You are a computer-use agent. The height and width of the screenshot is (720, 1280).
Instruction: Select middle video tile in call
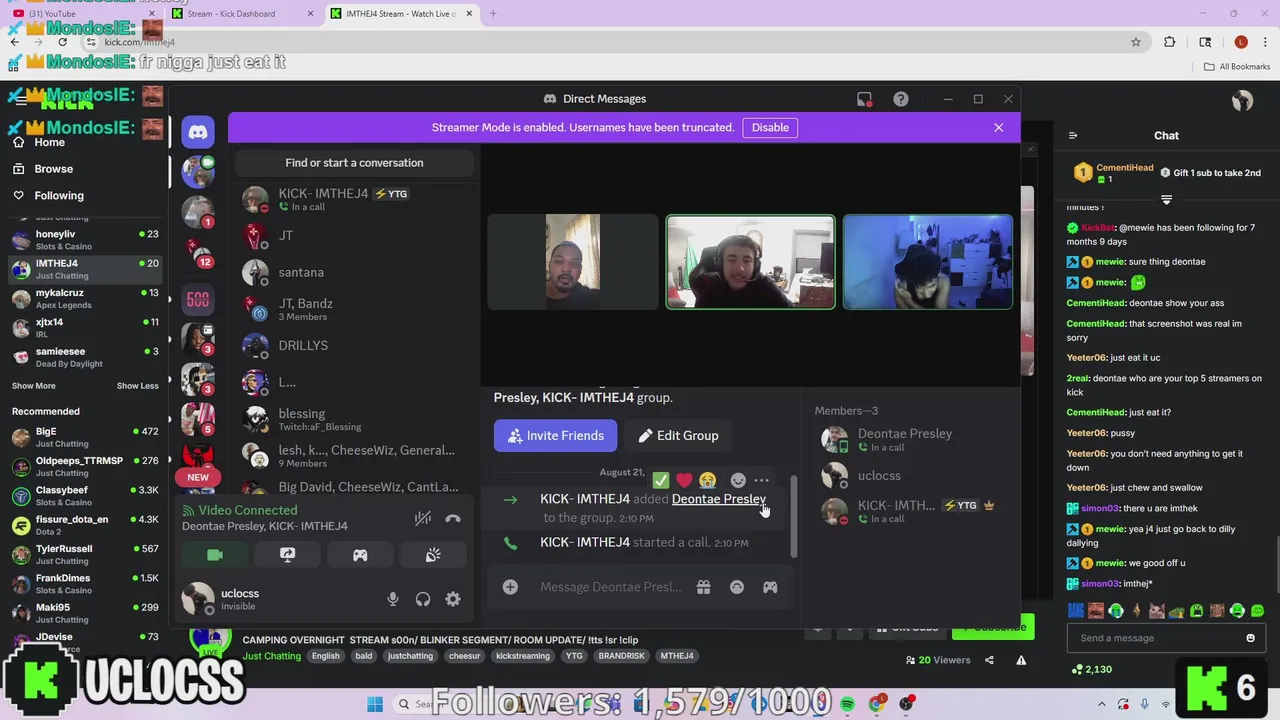[x=750, y=262]
